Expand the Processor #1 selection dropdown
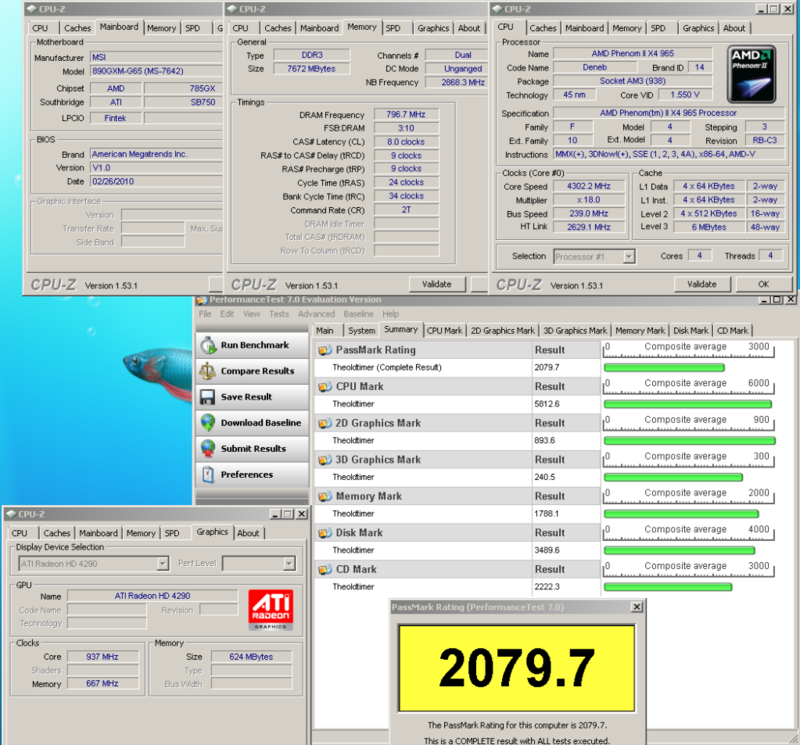This screenshot has height=745, width=800. pos(628,257)
